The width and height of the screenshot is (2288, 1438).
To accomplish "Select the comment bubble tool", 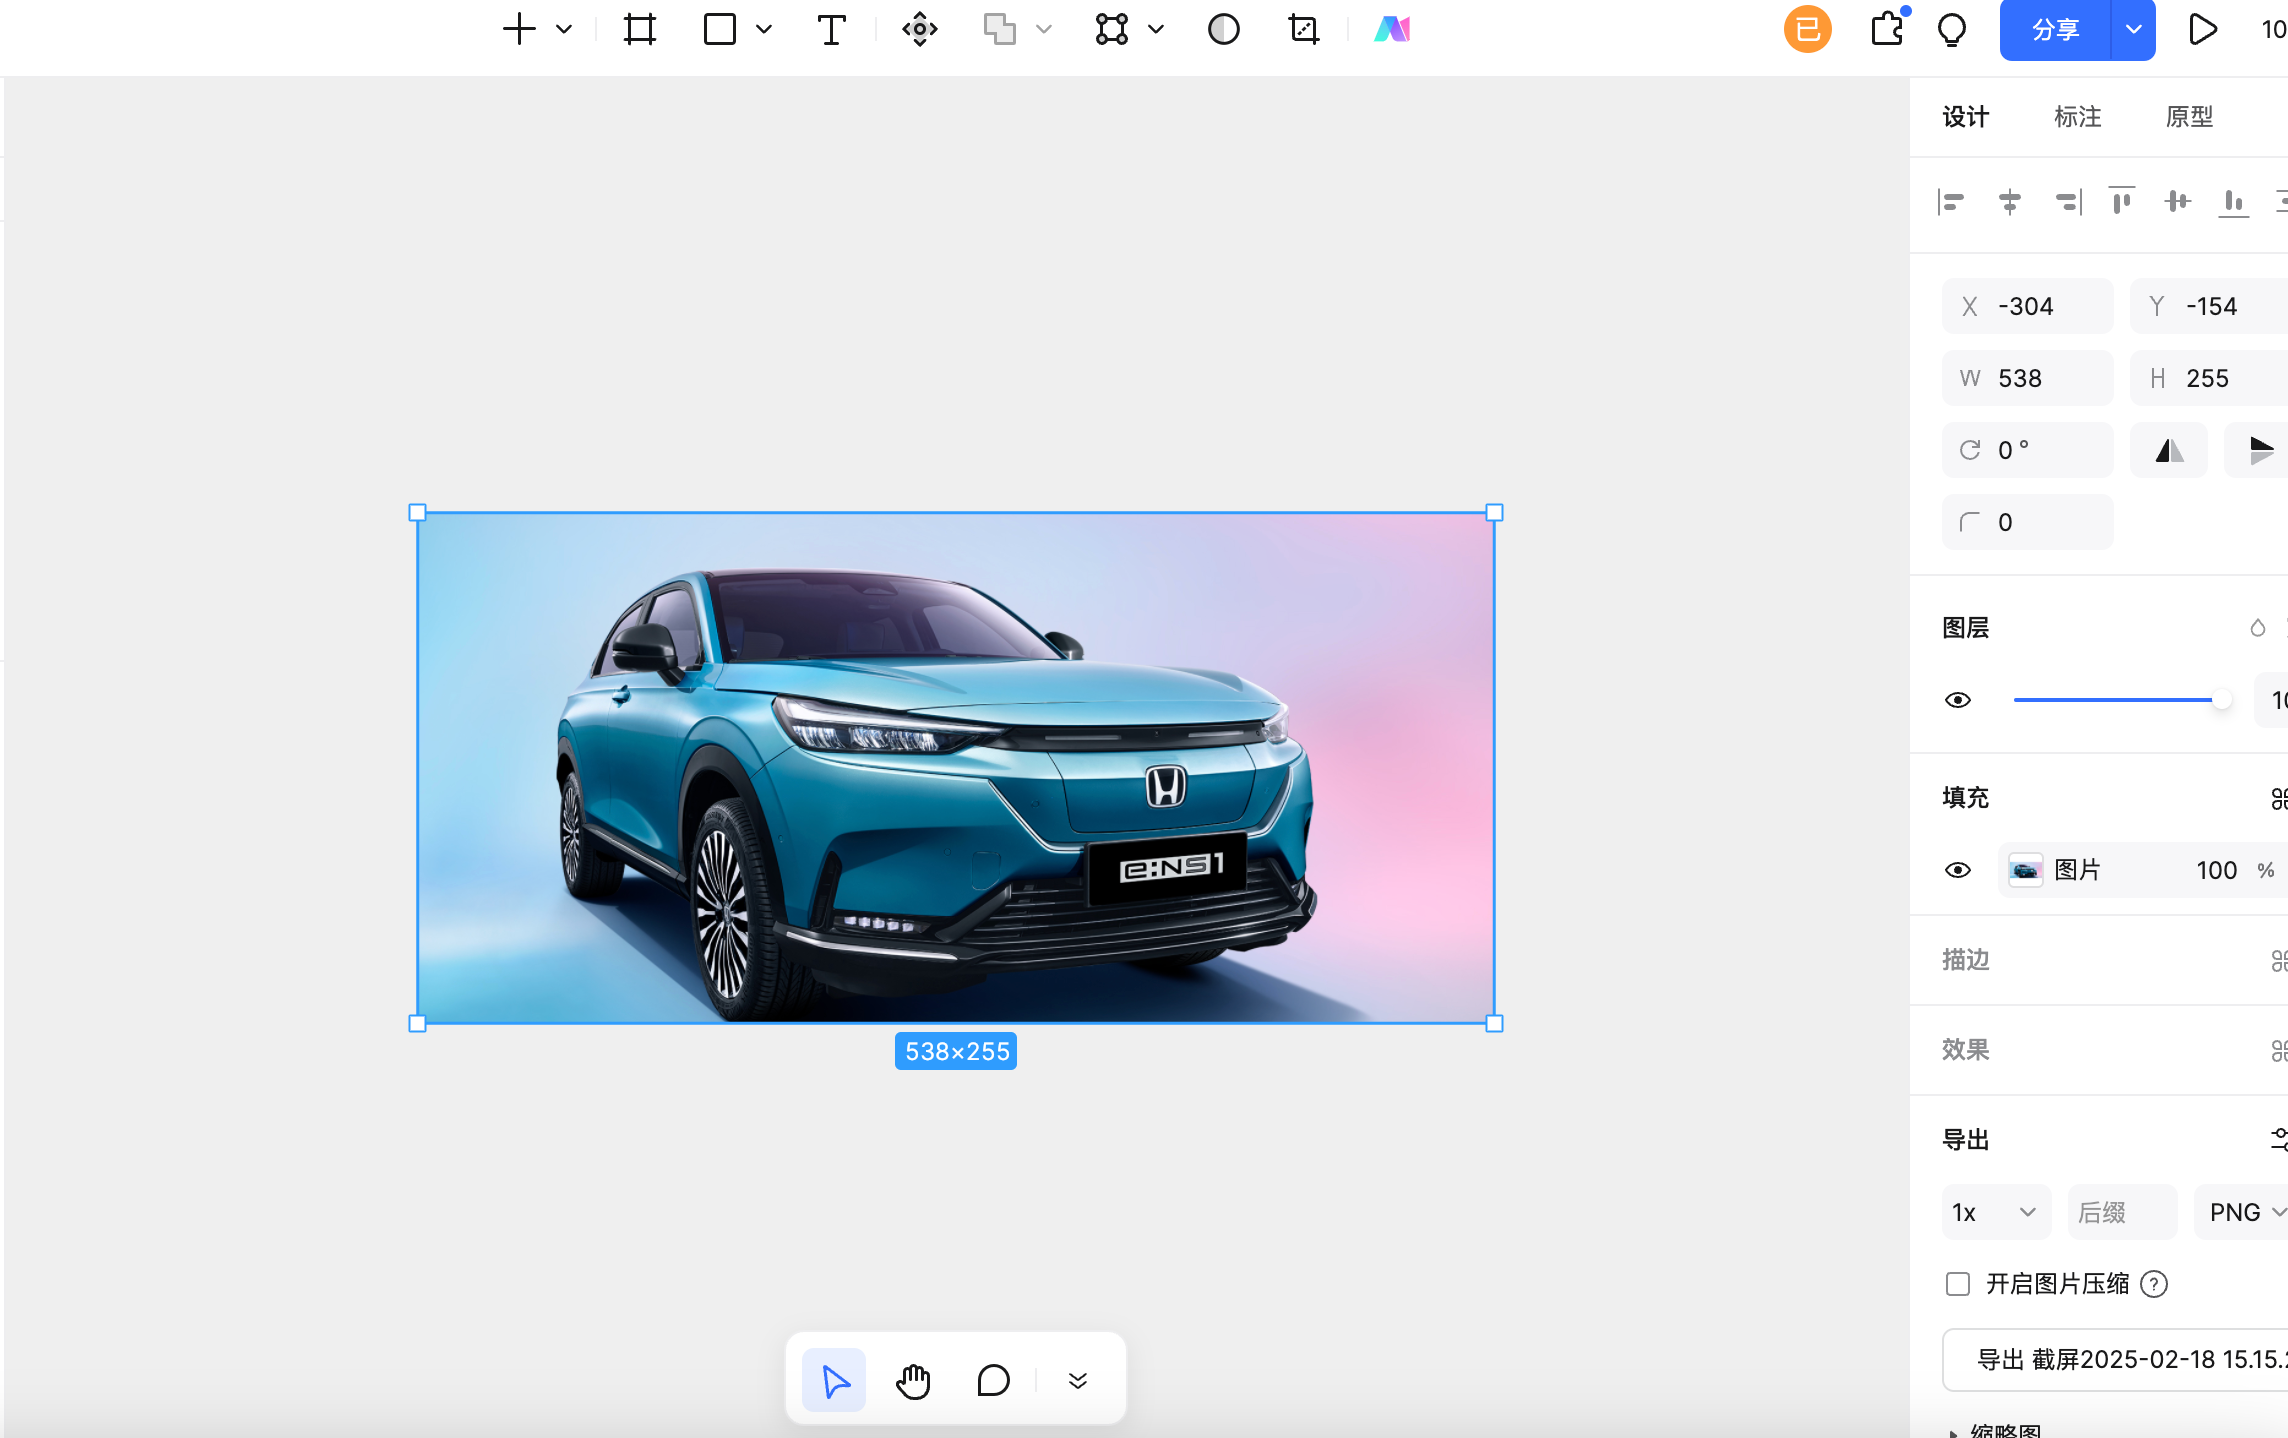I will (x=993, y=1380).
